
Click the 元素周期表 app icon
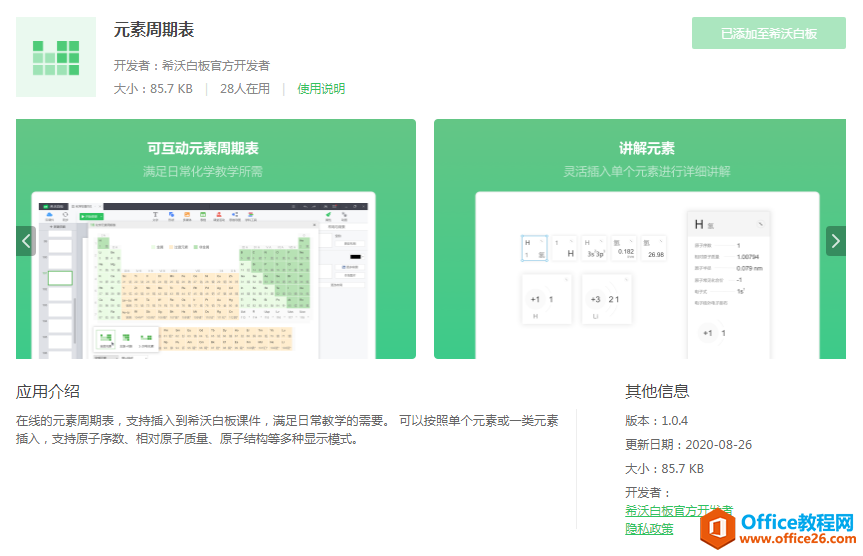point(56,57)
